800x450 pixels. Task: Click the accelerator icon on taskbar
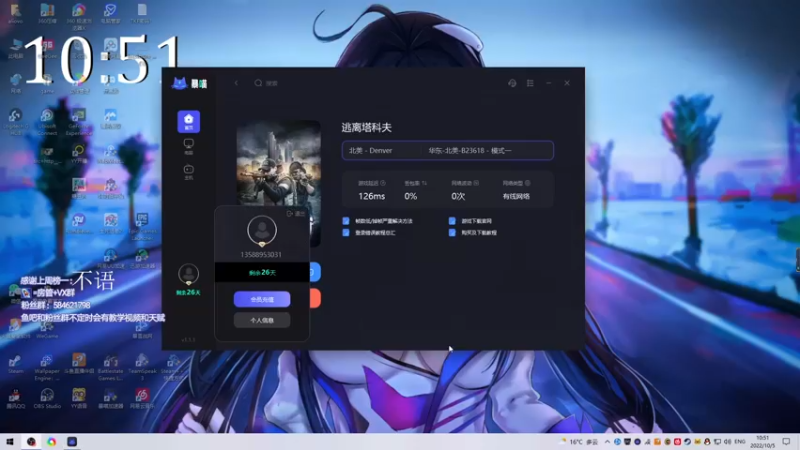[x=72, y=442]
